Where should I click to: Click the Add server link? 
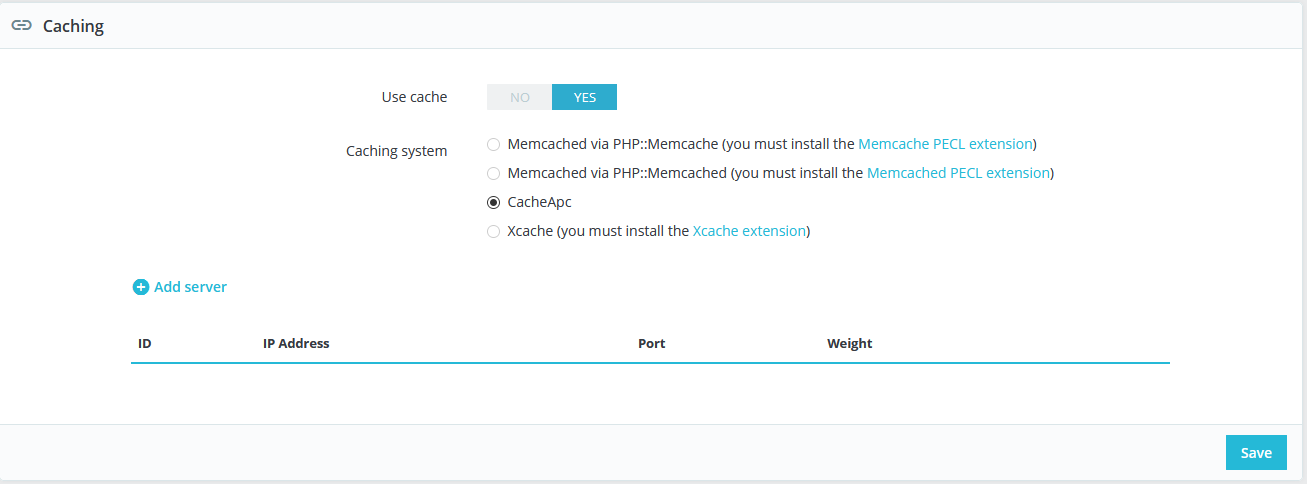coord(190,287)
